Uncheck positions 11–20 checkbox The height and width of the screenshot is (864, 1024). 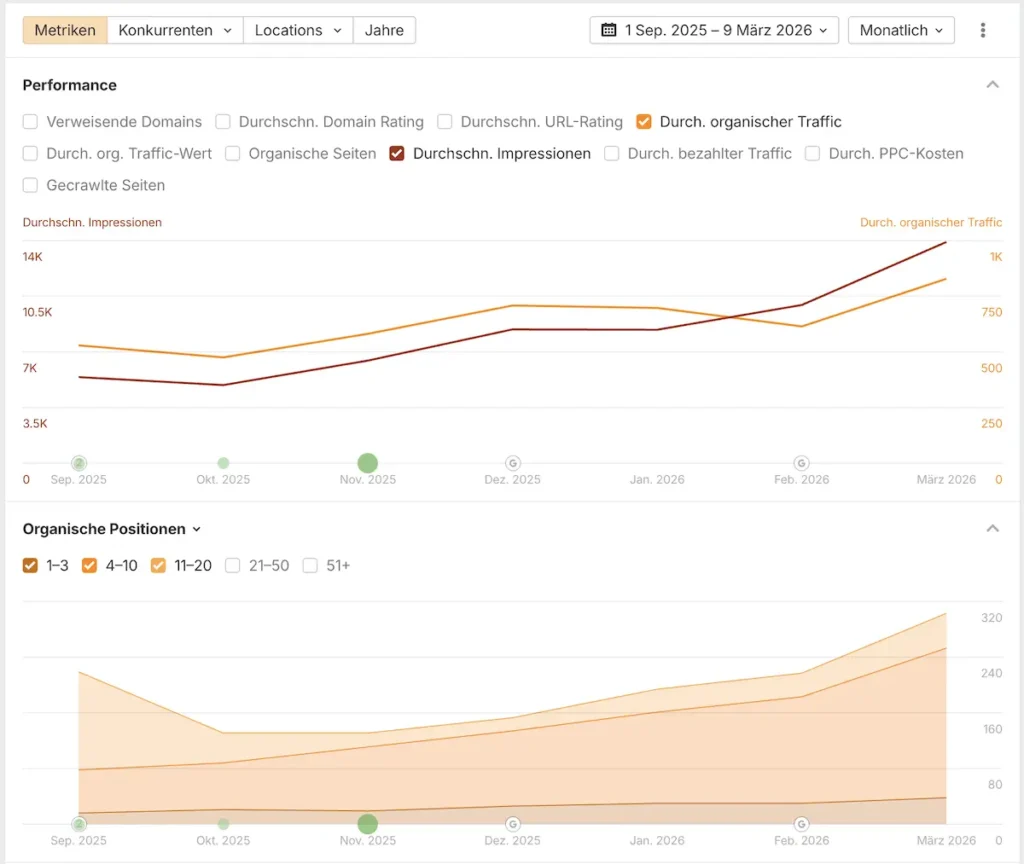pos(158,566)
